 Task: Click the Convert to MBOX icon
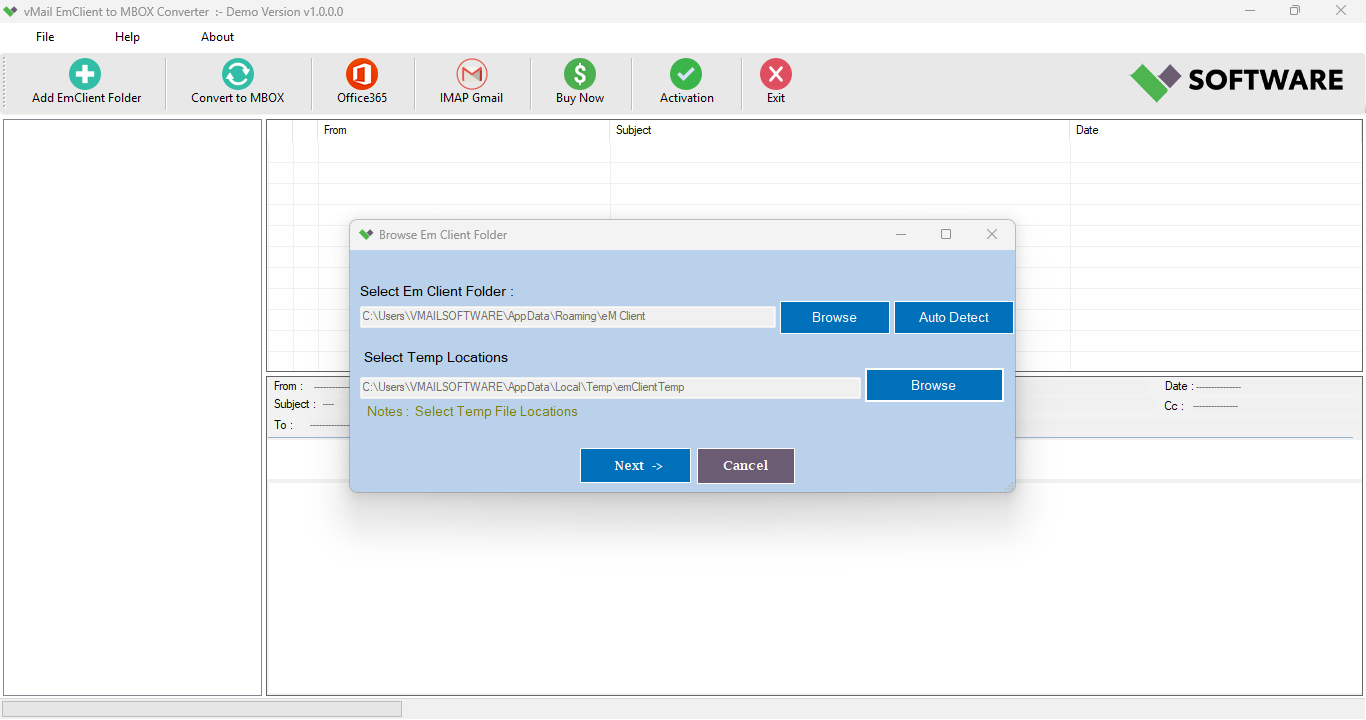click(238, 74)
